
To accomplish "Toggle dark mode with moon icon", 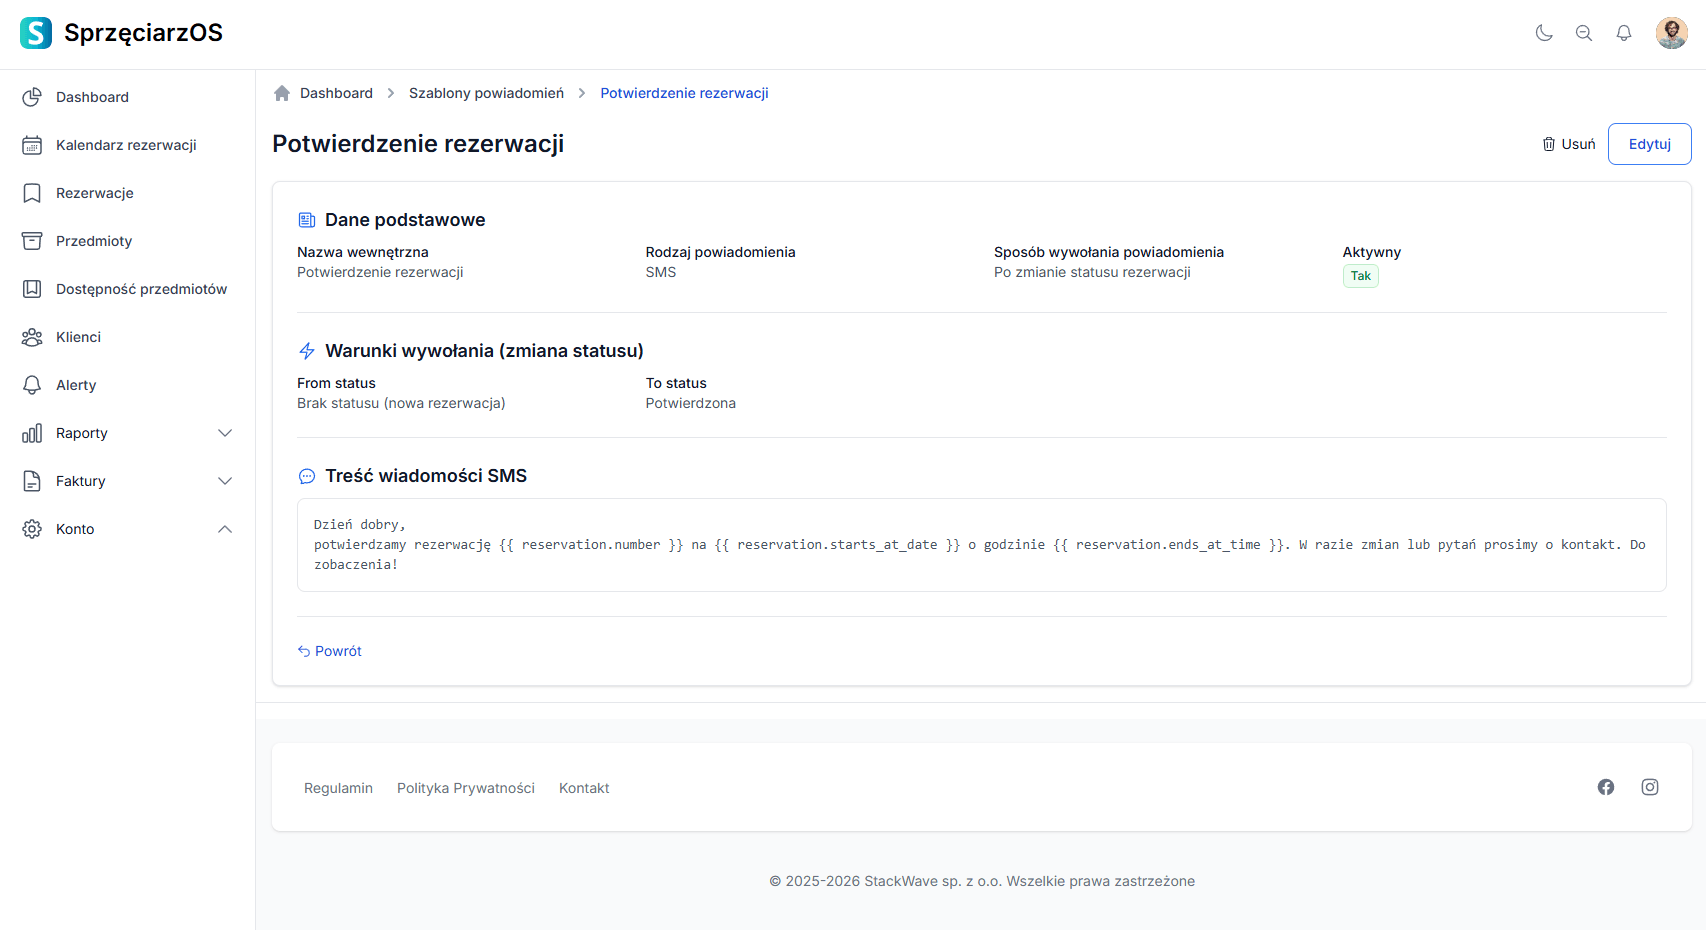I will point(1544,33).
